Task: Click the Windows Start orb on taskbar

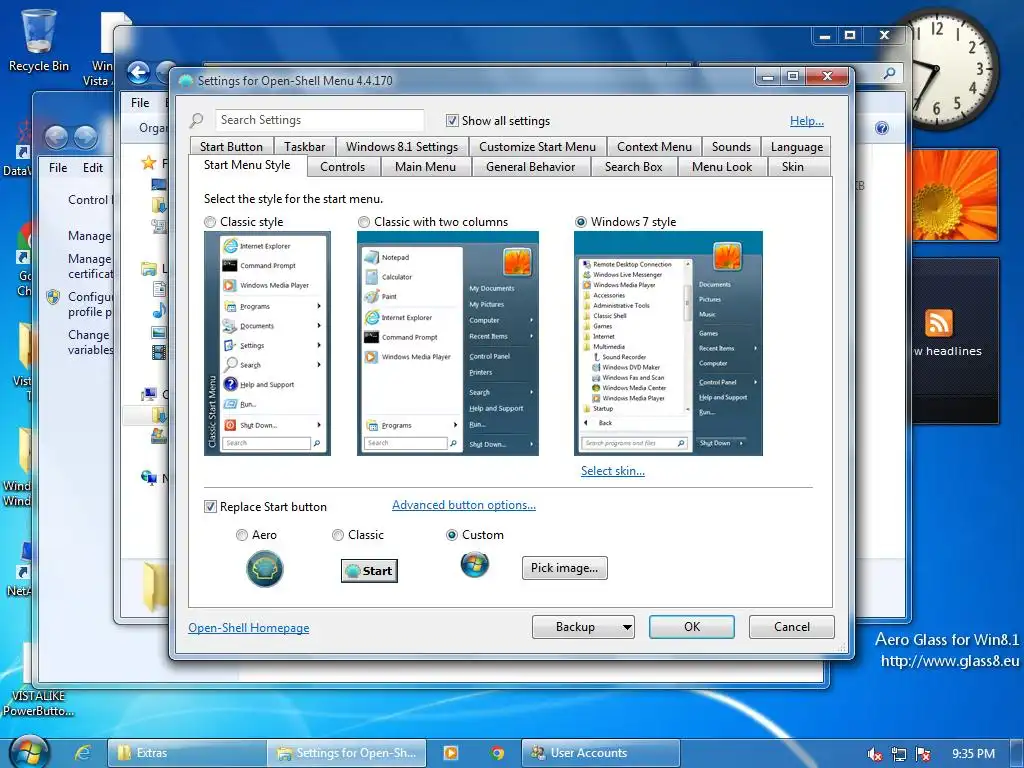Action: (29, 752)
